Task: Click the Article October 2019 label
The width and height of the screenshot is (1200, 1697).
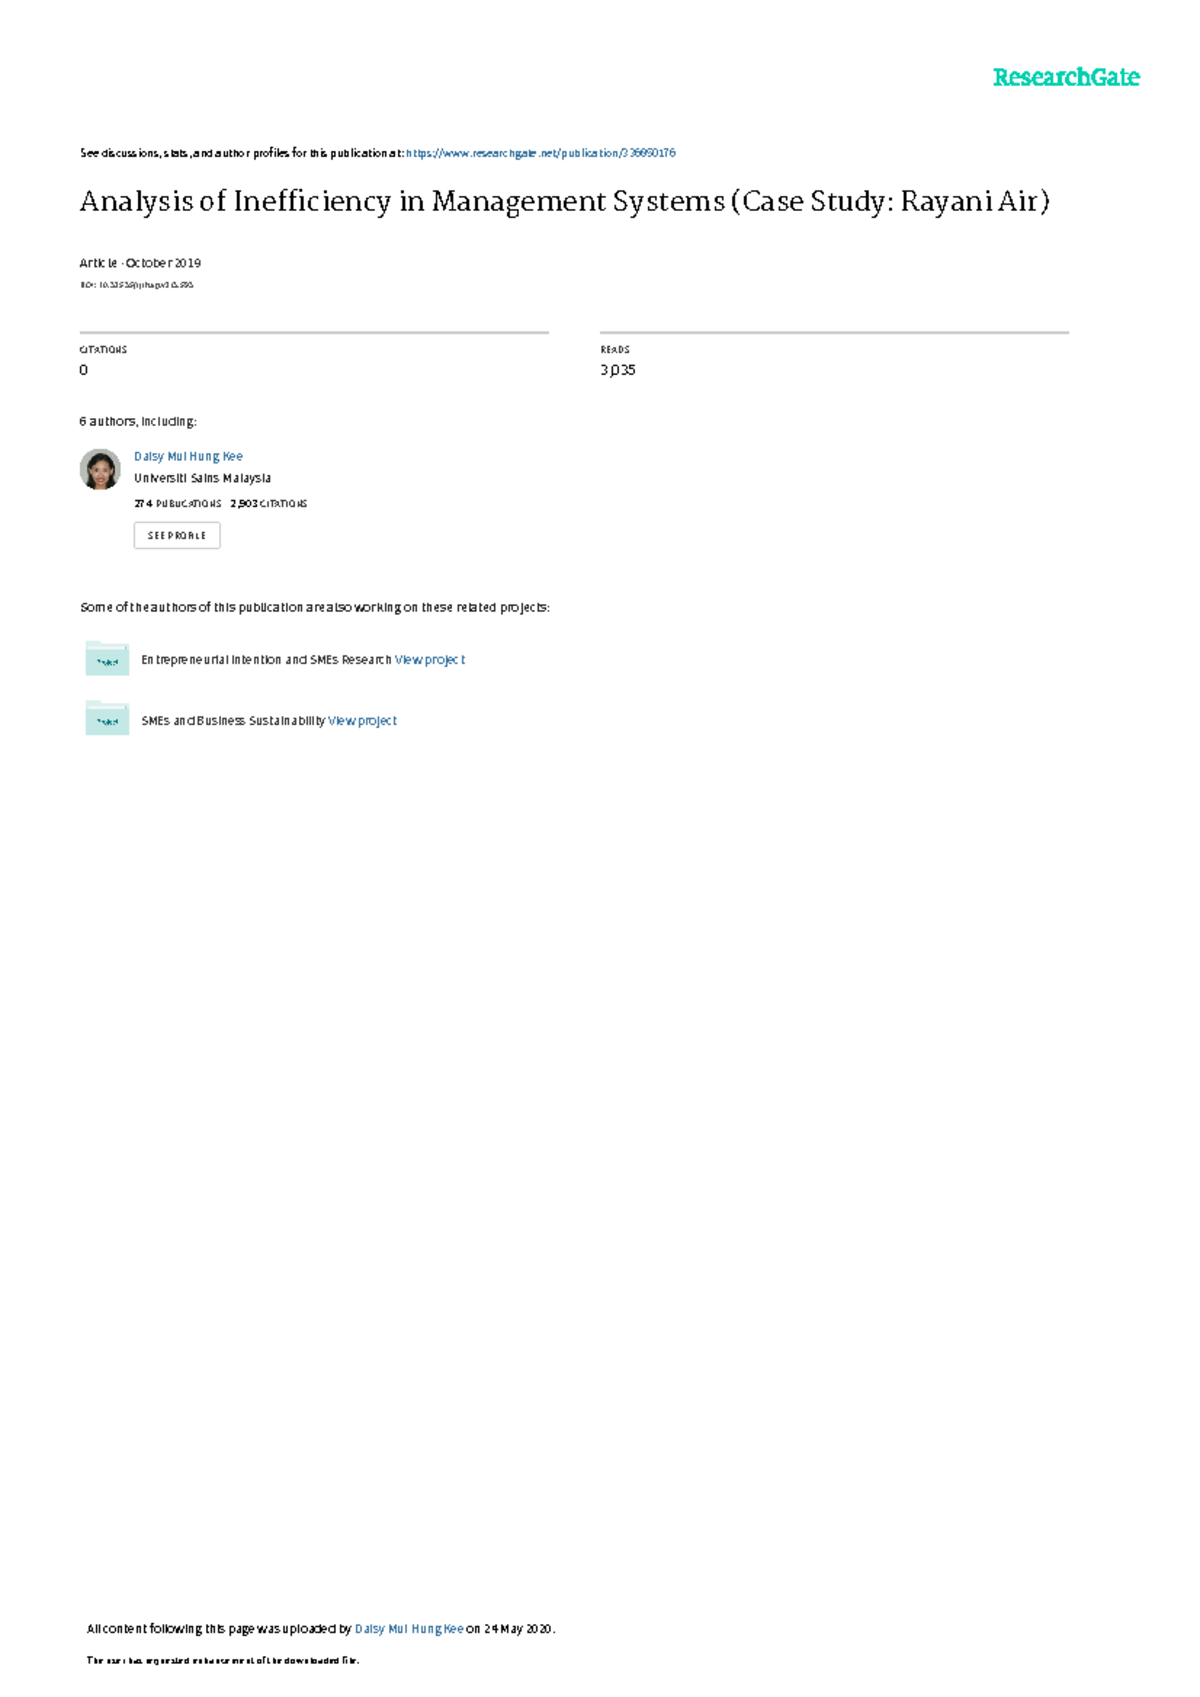Action: pos(140,263)
